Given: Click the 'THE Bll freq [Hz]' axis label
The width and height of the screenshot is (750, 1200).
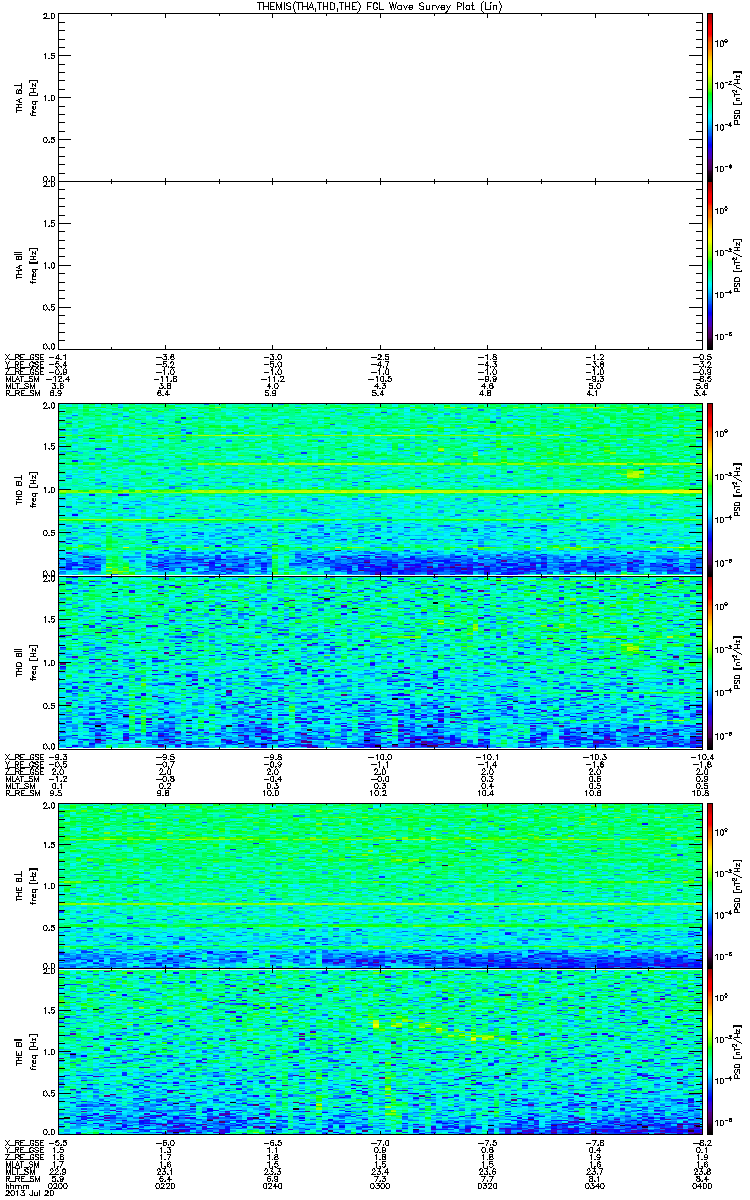Looking at the screenshot, I should pyautogui.click(x=26, y=1052).
